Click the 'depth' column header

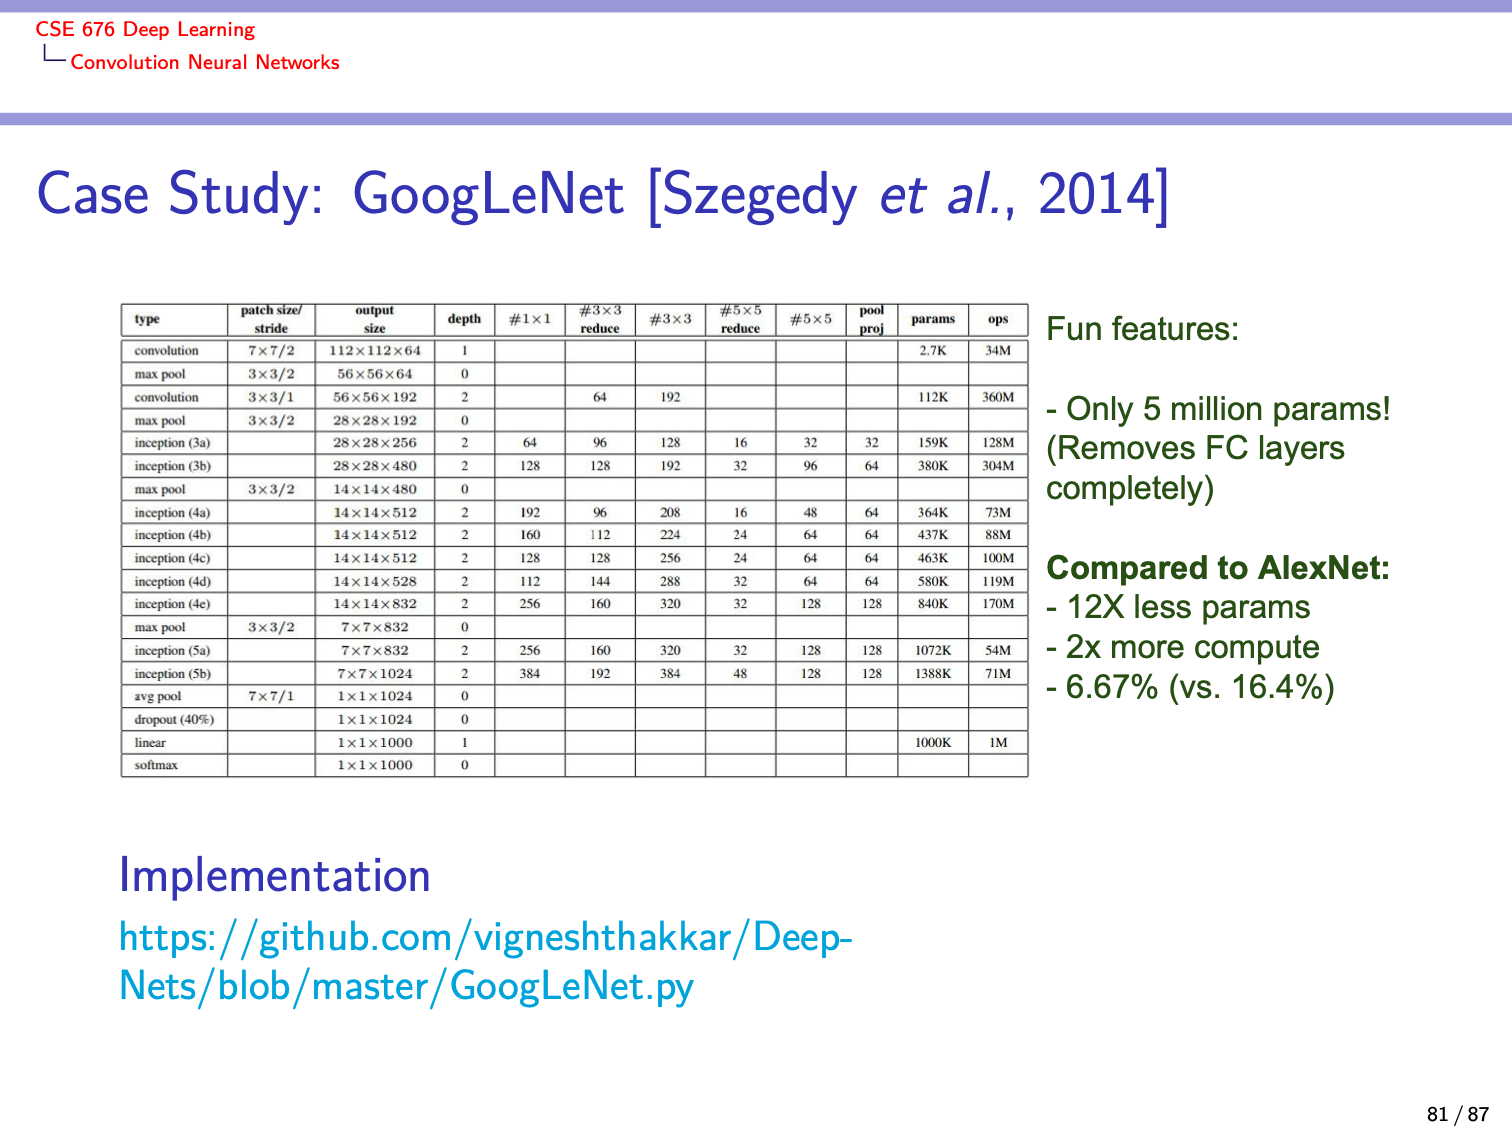click(x=464, y=319)
